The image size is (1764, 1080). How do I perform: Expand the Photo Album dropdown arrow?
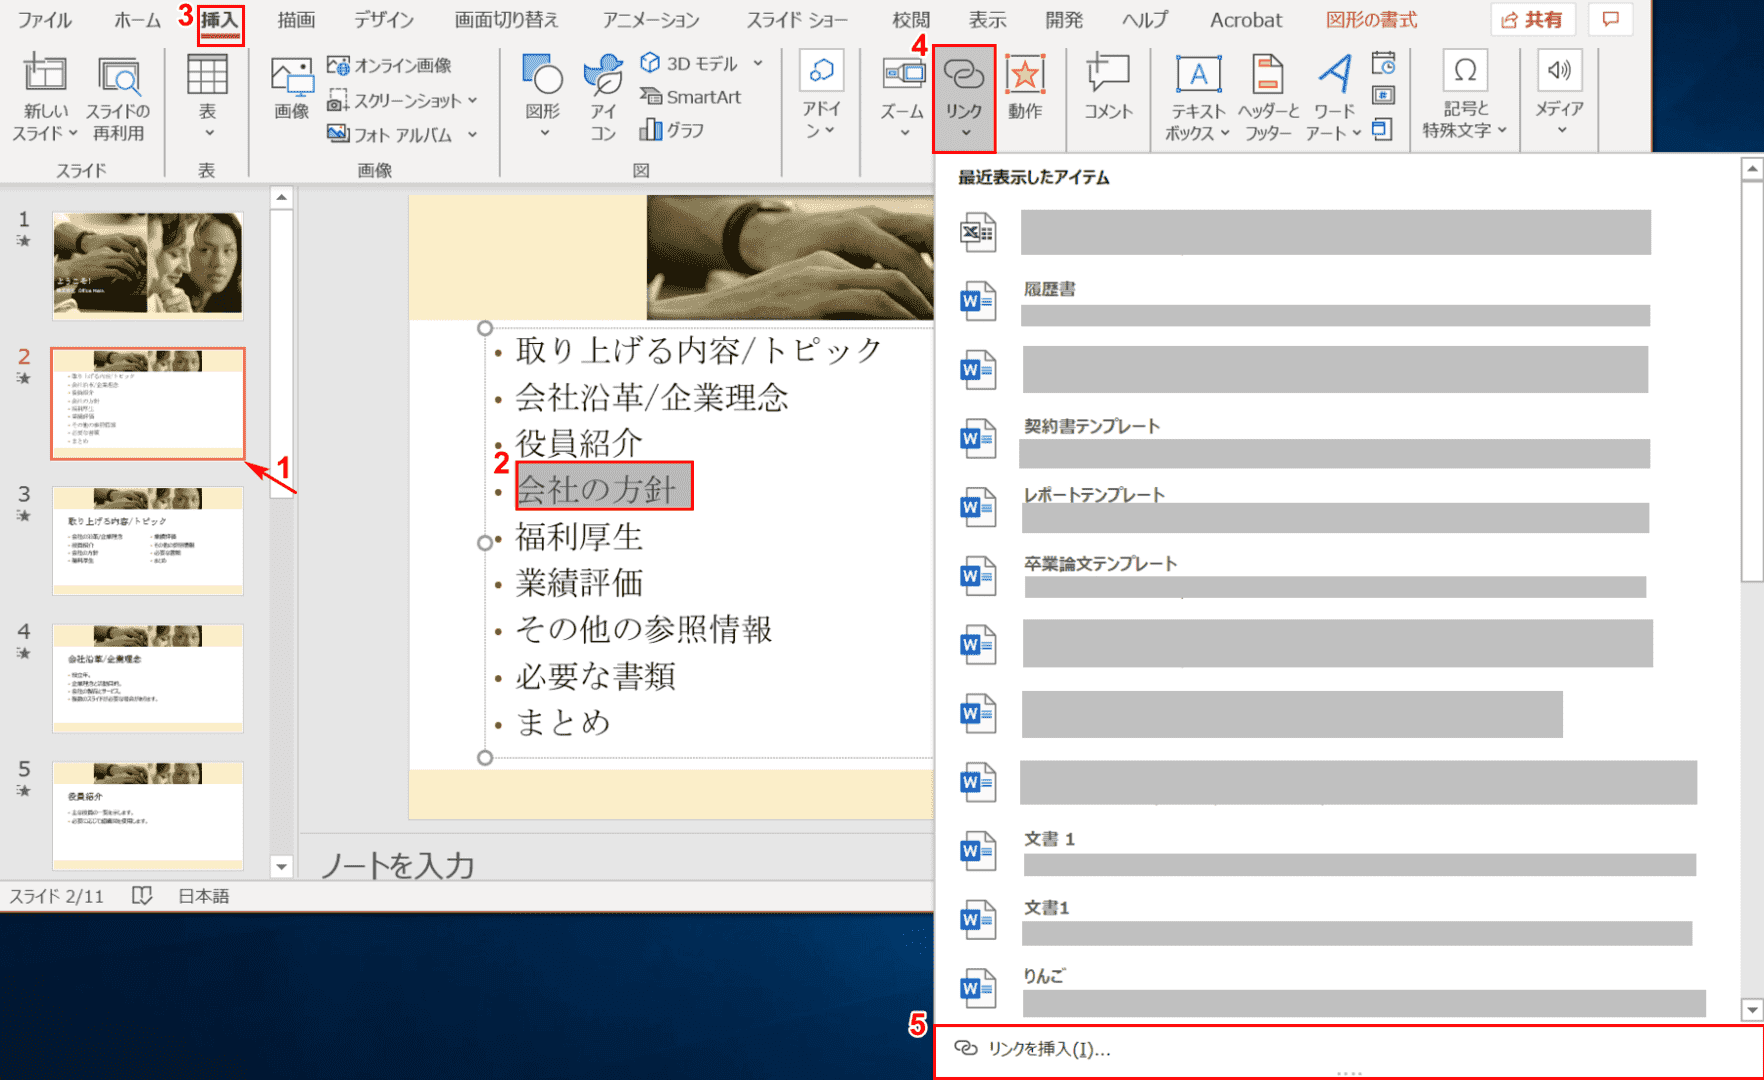[472, 135]
